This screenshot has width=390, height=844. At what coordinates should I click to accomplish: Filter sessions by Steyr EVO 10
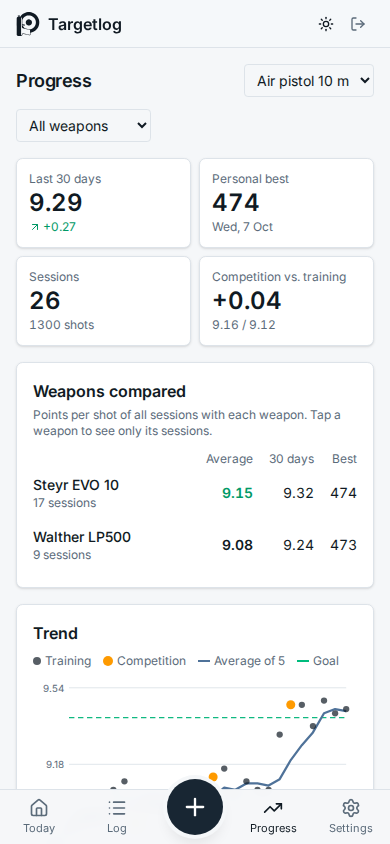(195, 493)
